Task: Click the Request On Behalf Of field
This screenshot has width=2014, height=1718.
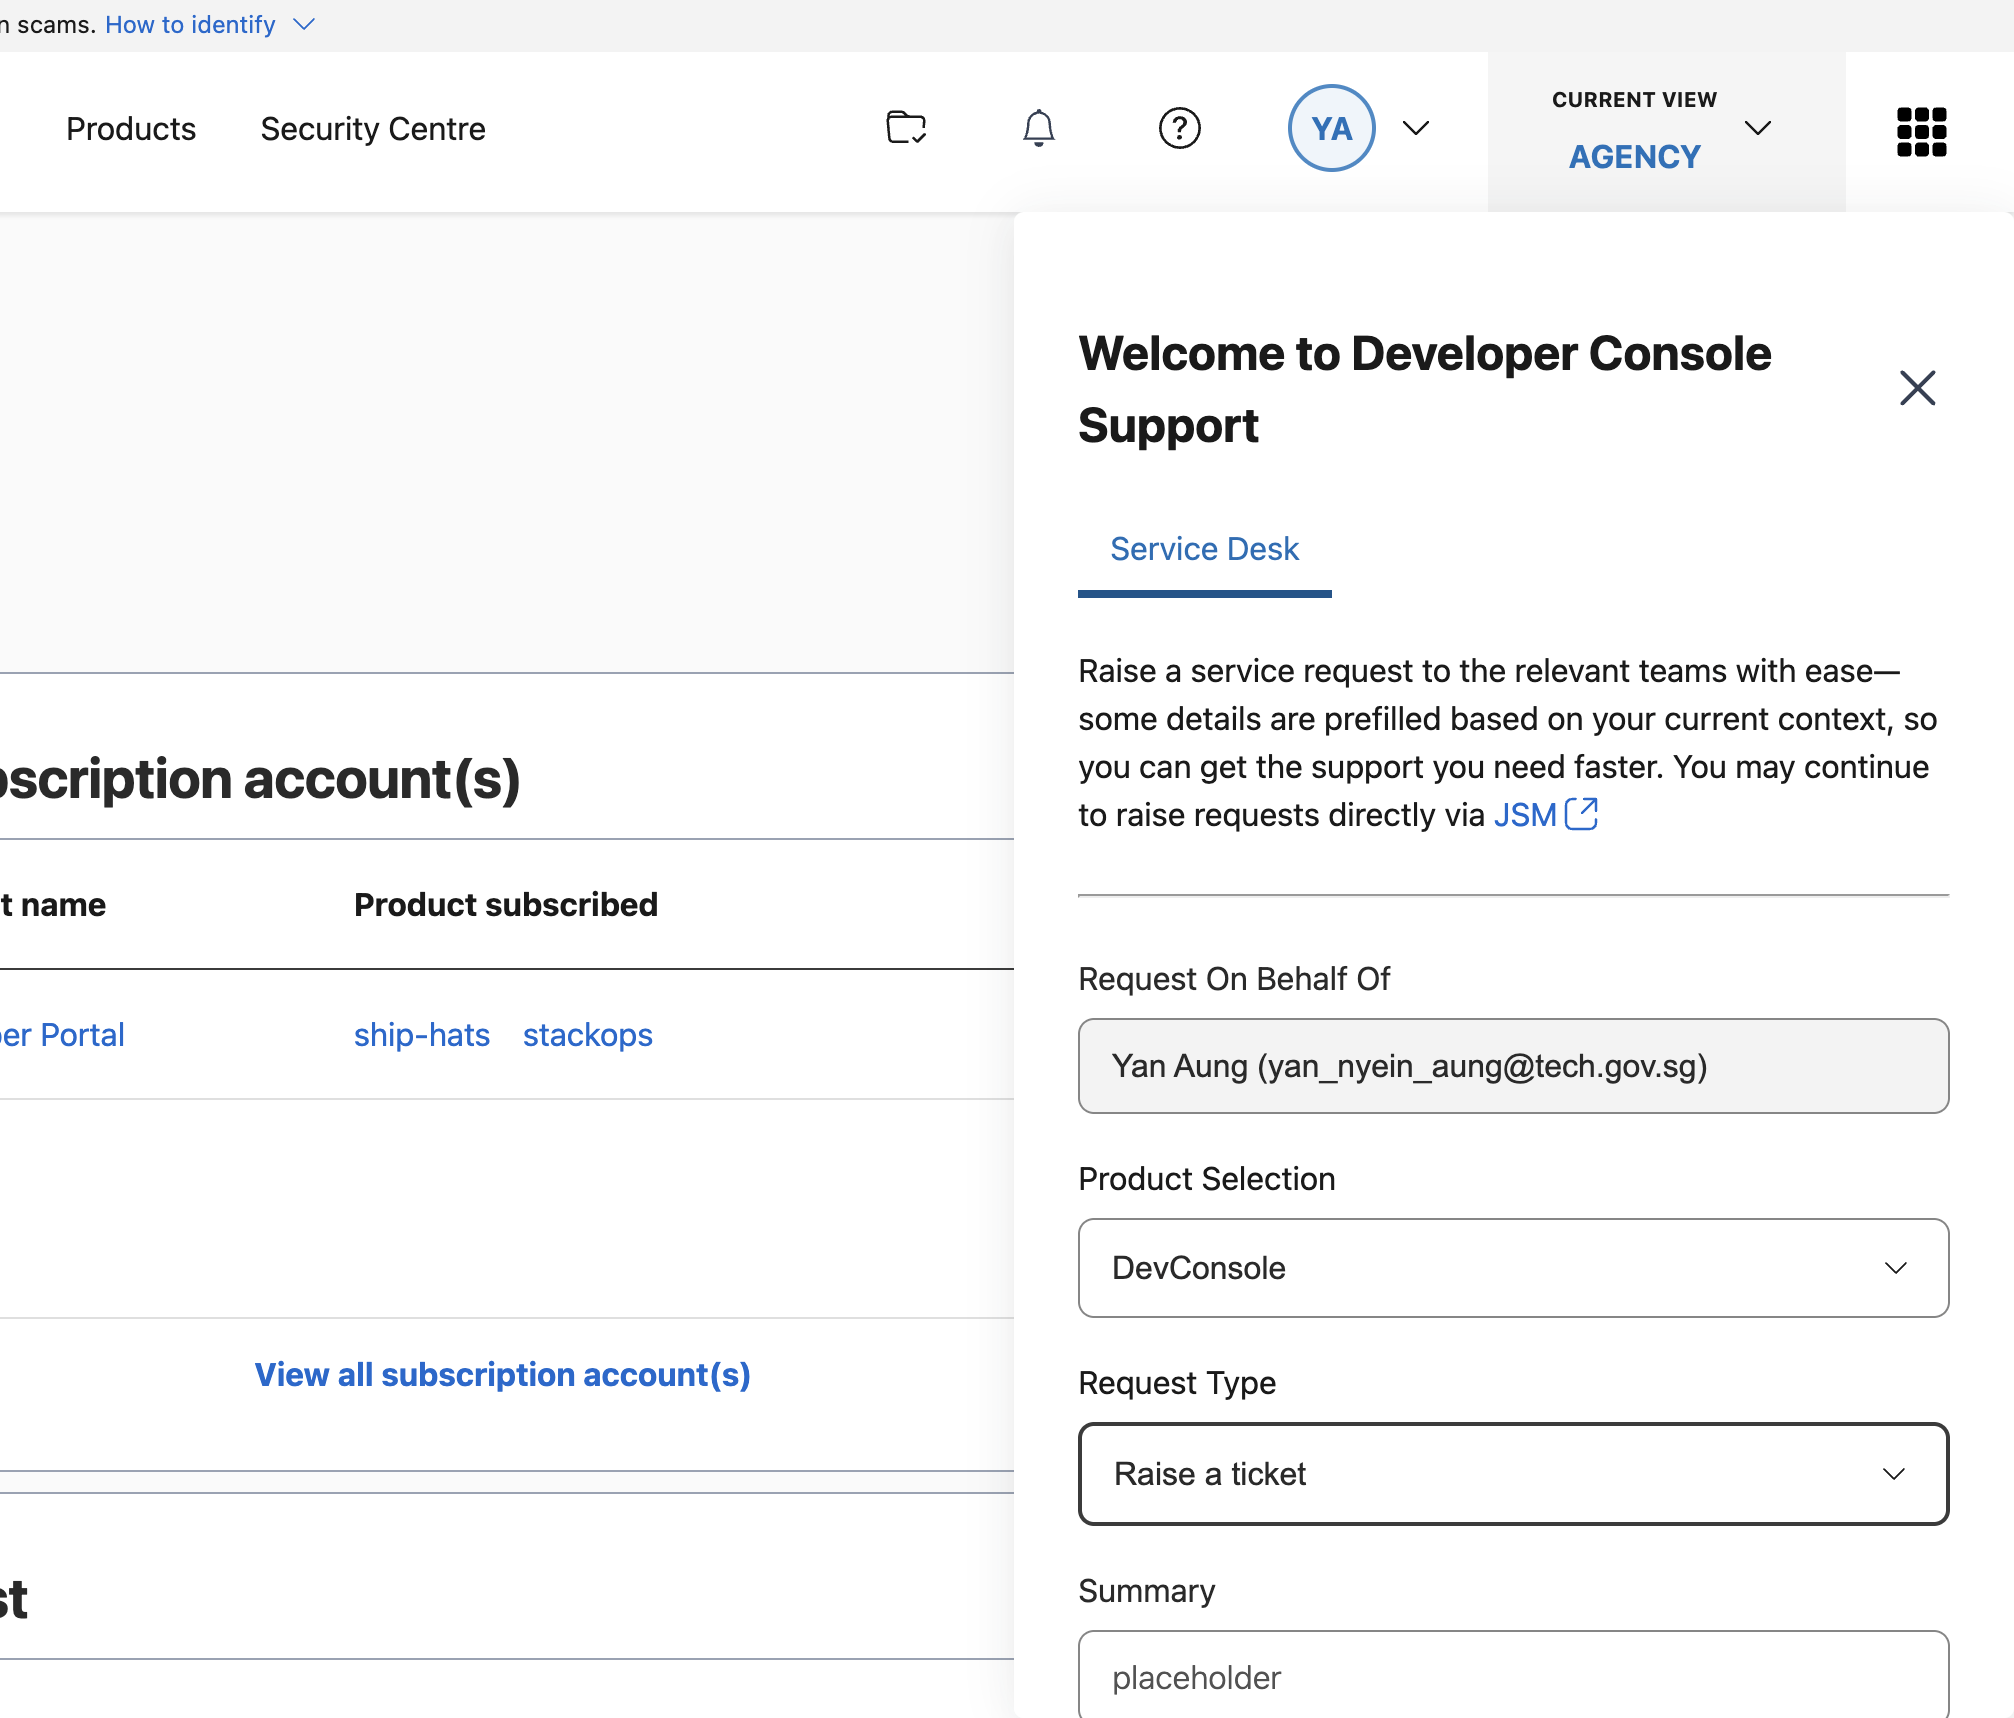Action: click(1513, 1065)
